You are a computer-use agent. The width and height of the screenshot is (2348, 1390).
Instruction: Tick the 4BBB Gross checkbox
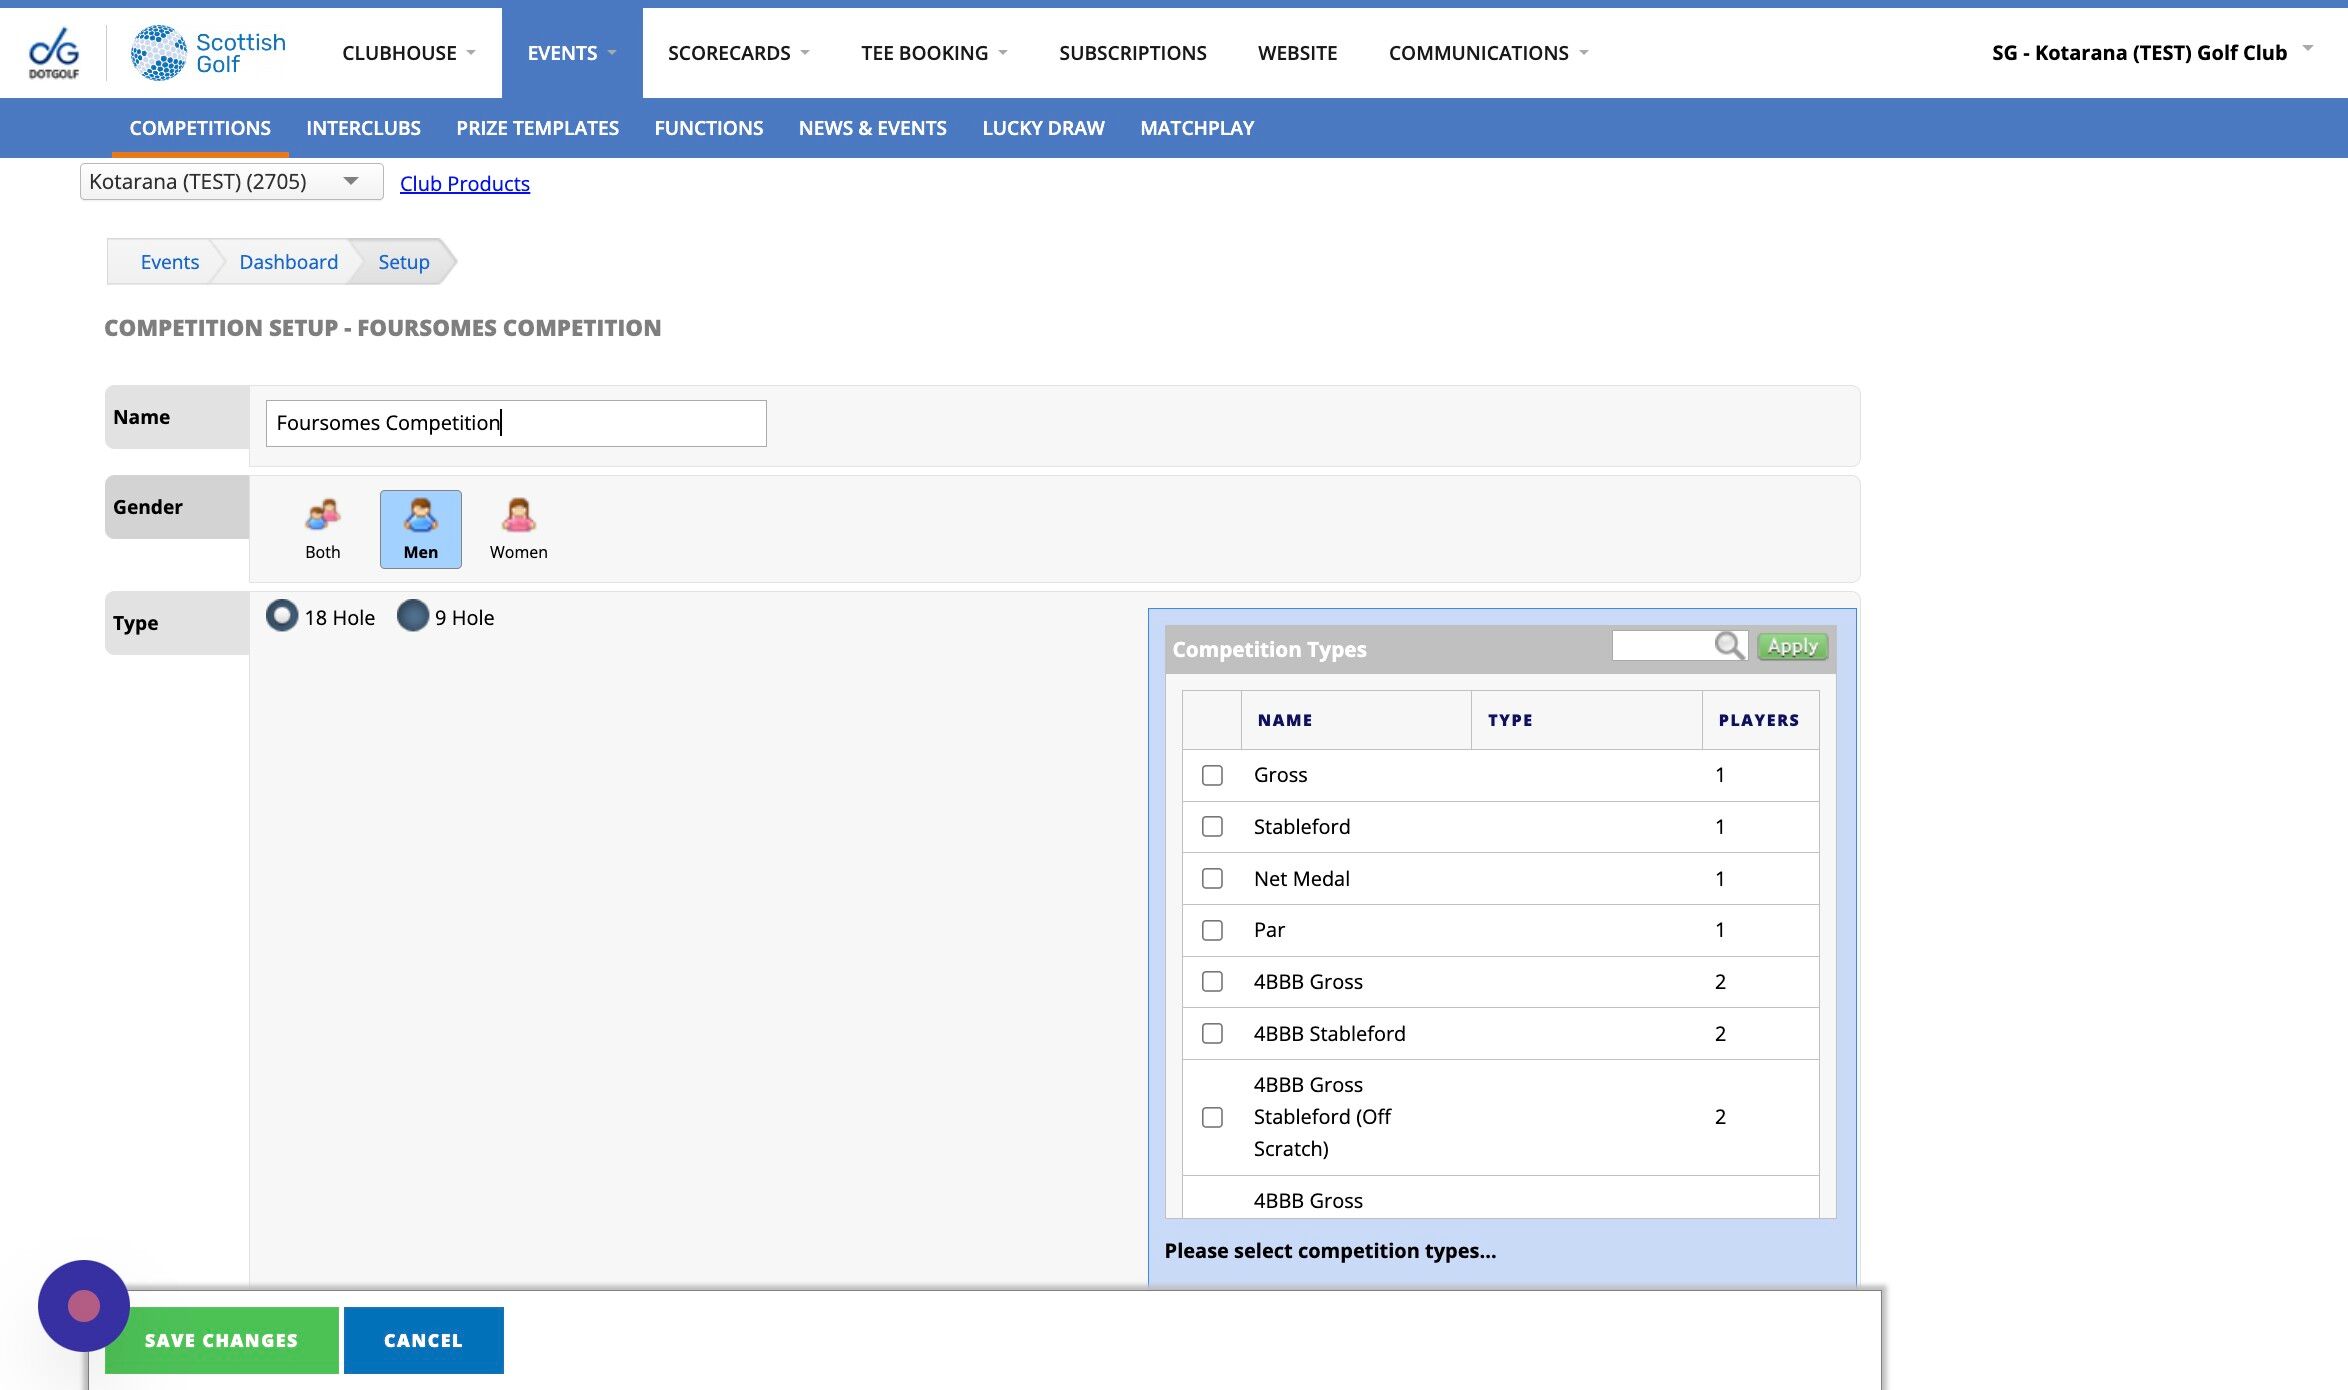click(x=1212, y=982)
